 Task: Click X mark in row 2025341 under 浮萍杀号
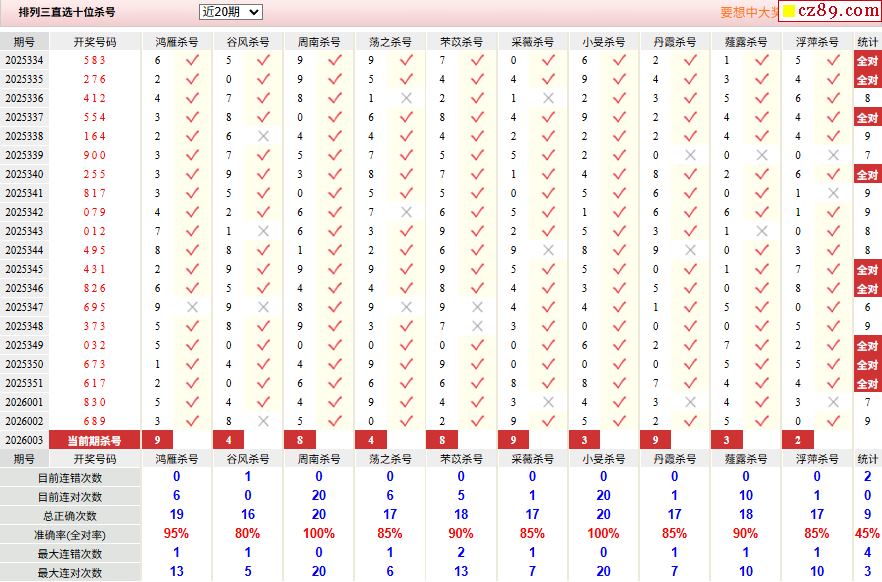coord(834,193)
